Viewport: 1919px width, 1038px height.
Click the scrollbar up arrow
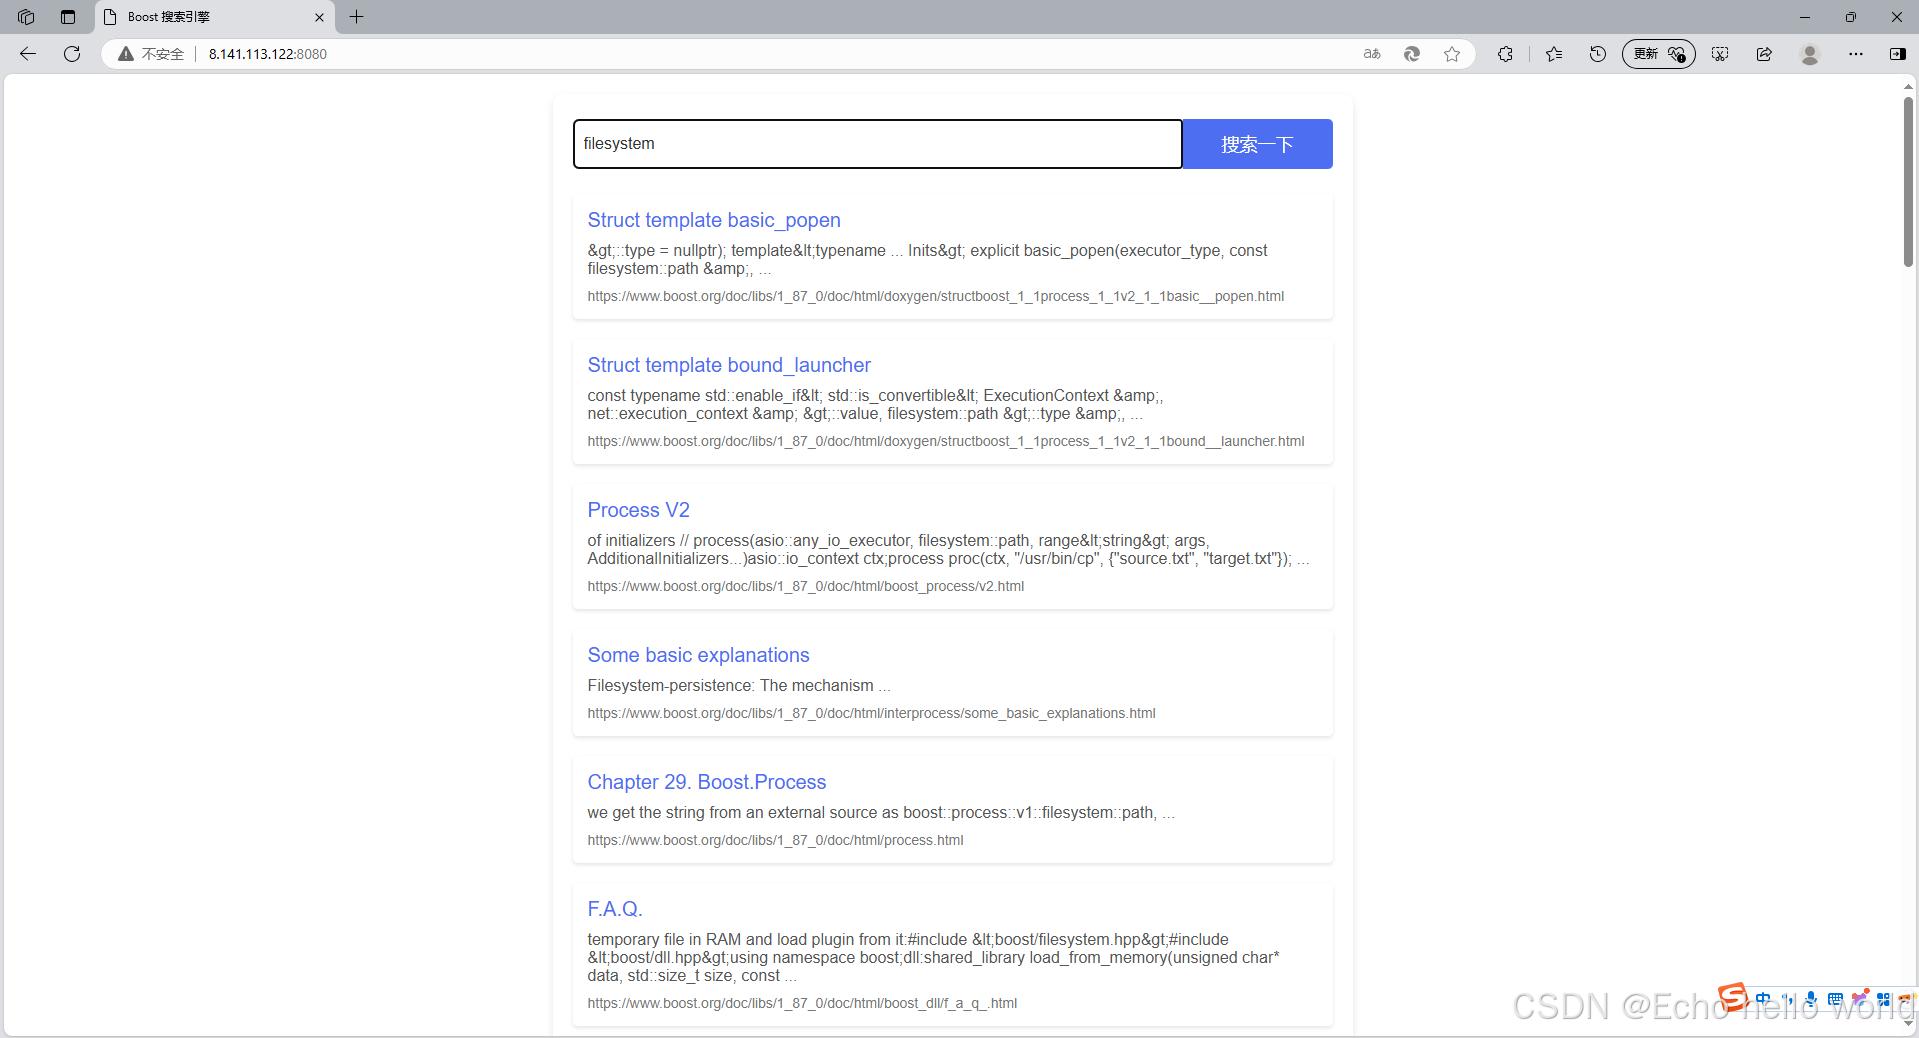[1908, 87]
